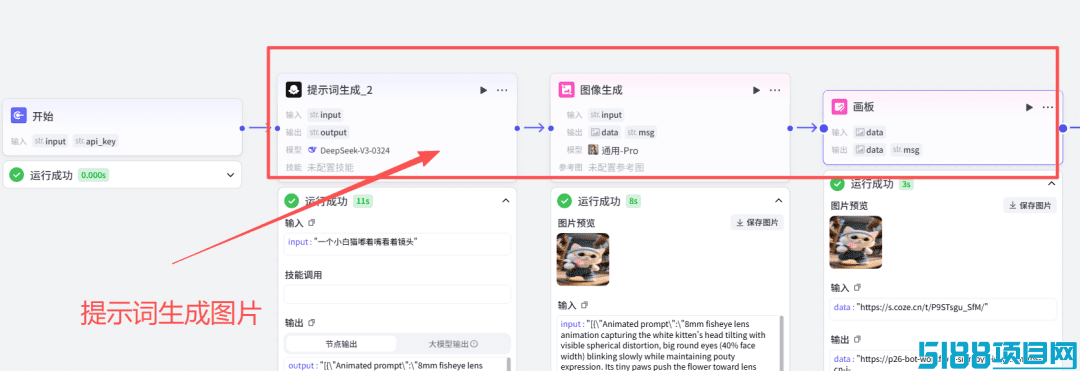Click 保存图片 in the 图像生成 result panel
Screen dimensions: 1080x371
757,222
